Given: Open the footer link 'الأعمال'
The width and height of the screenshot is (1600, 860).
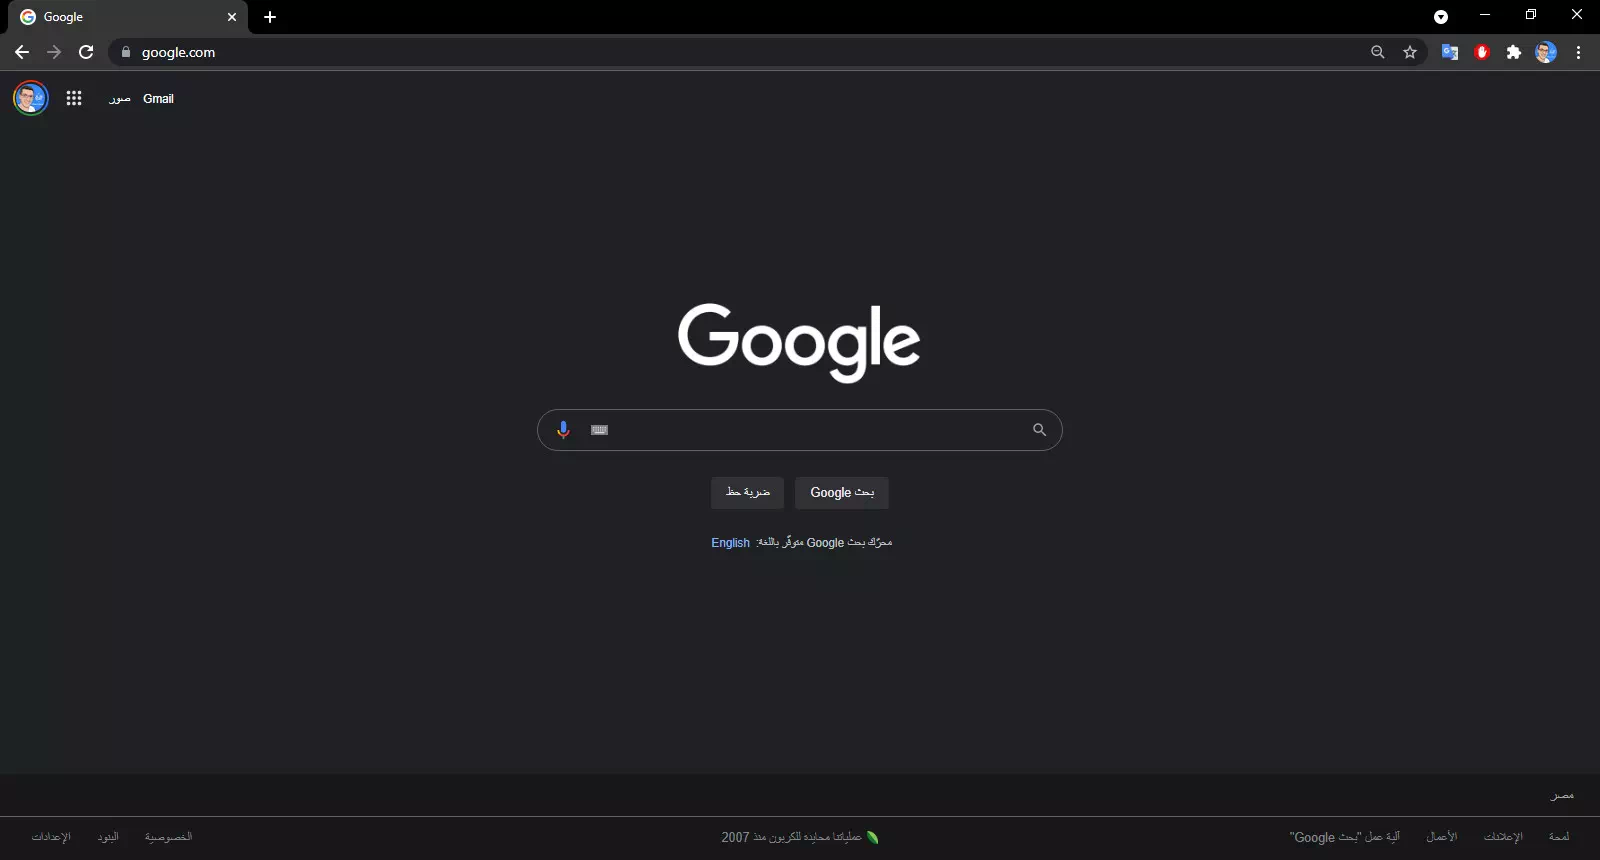Looking at the screenshot, I should point(1442,837).
